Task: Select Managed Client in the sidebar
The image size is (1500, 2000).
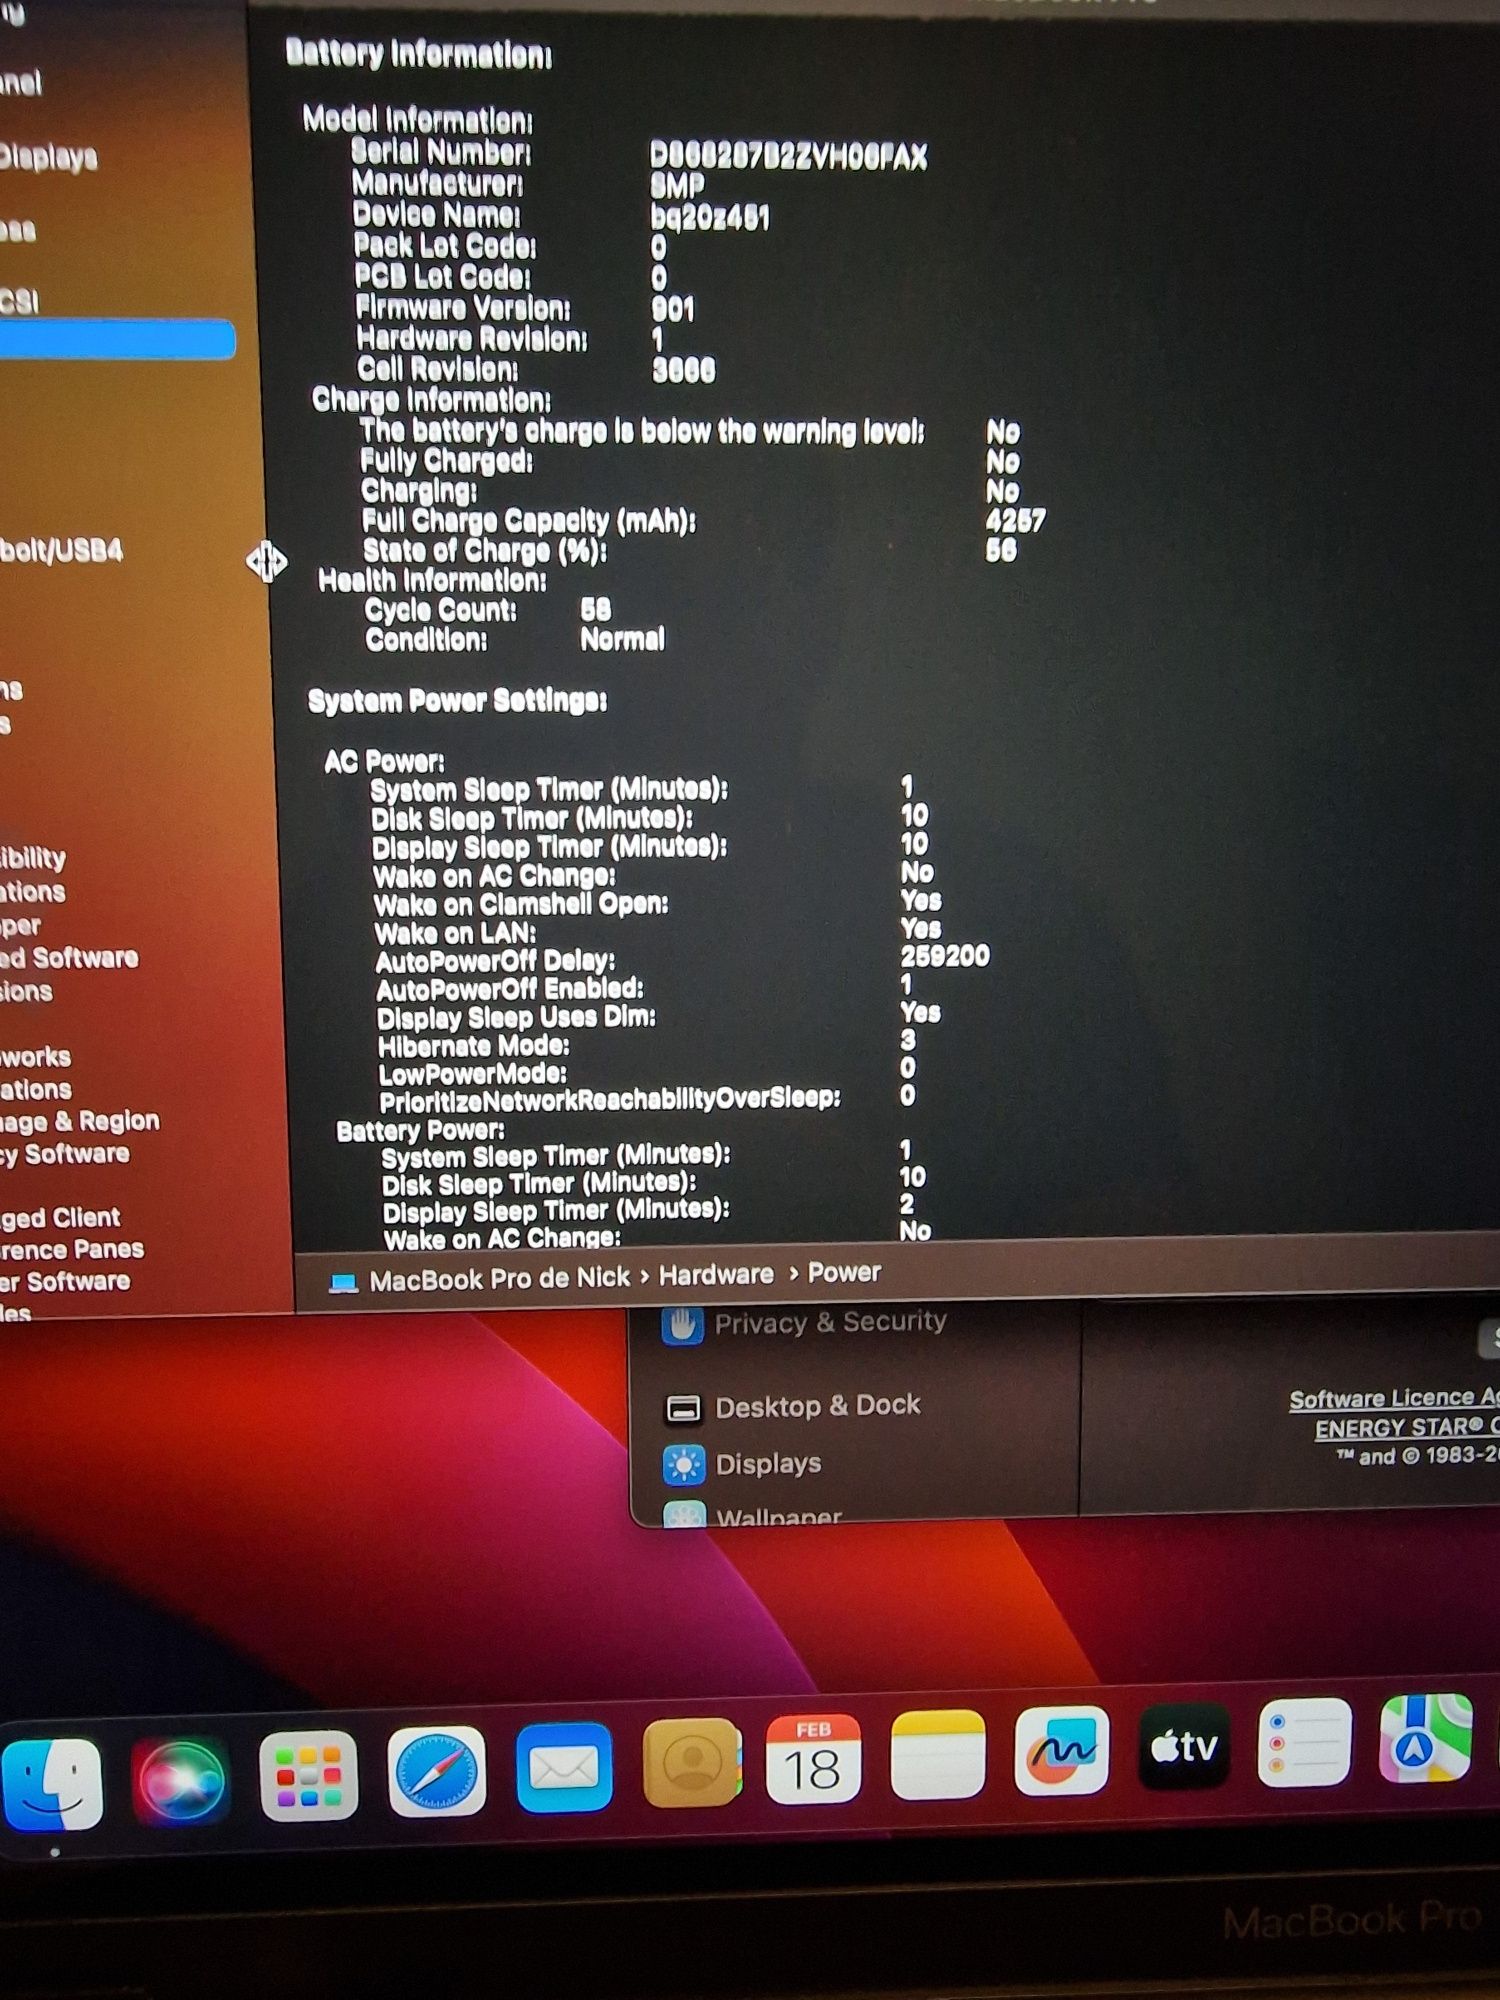Action: point(60,1218)
